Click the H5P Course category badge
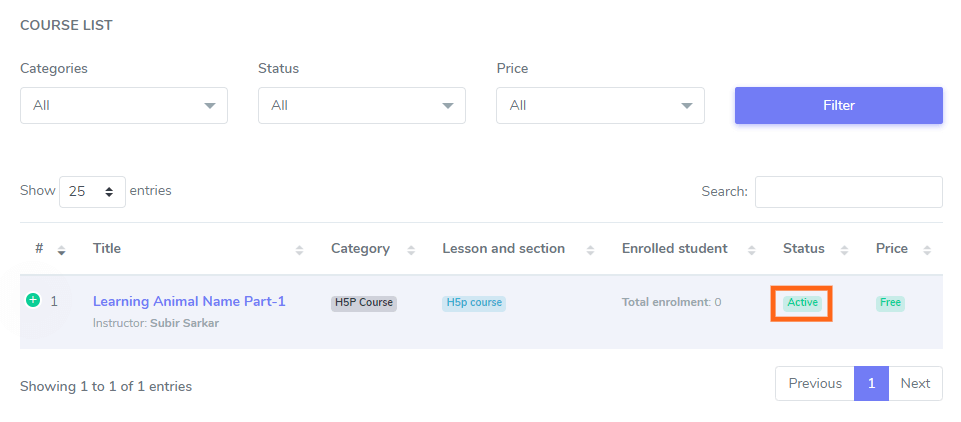 (364, 303)
